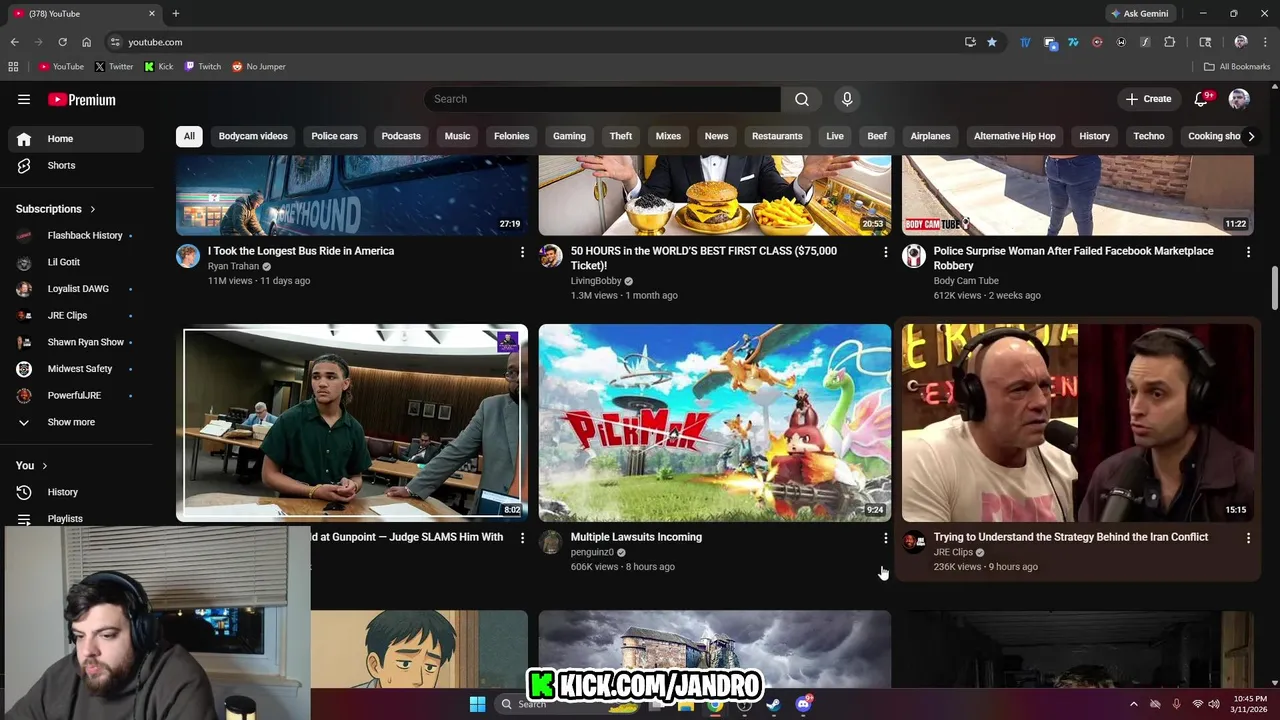Open options for WORLD'S BEST FIRST CLASS video

pos(885,252)
